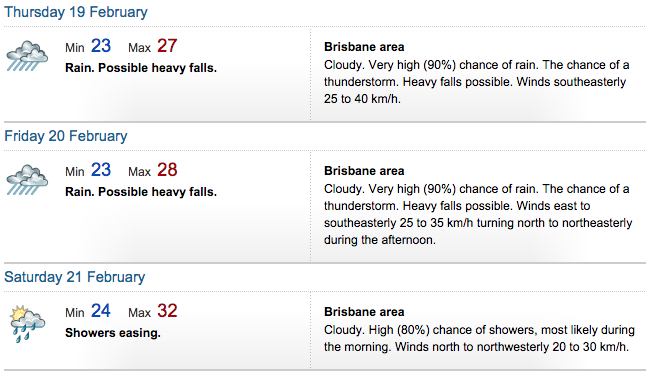Viewport: 646px width, 374px height.
Task: Click Saturday's maximum temperature 32
Action: 167,311
